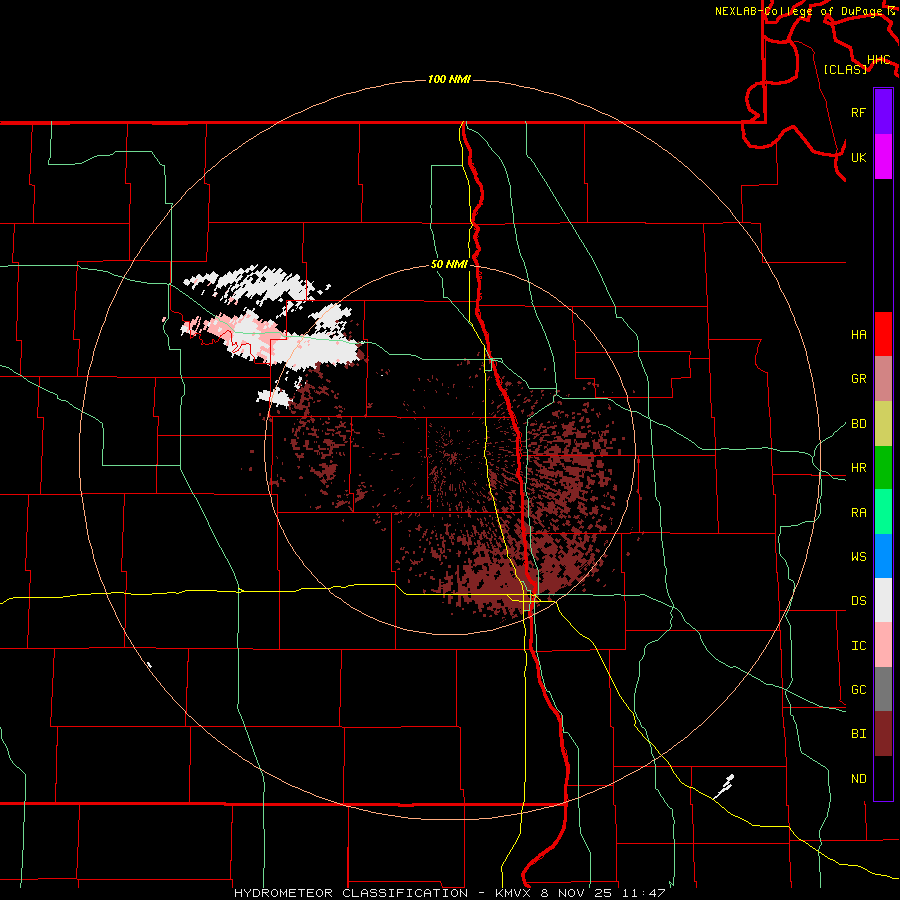Viewport: 900px width, 900px height.
Task: Click the HR legend label
Action: [859, 468]
